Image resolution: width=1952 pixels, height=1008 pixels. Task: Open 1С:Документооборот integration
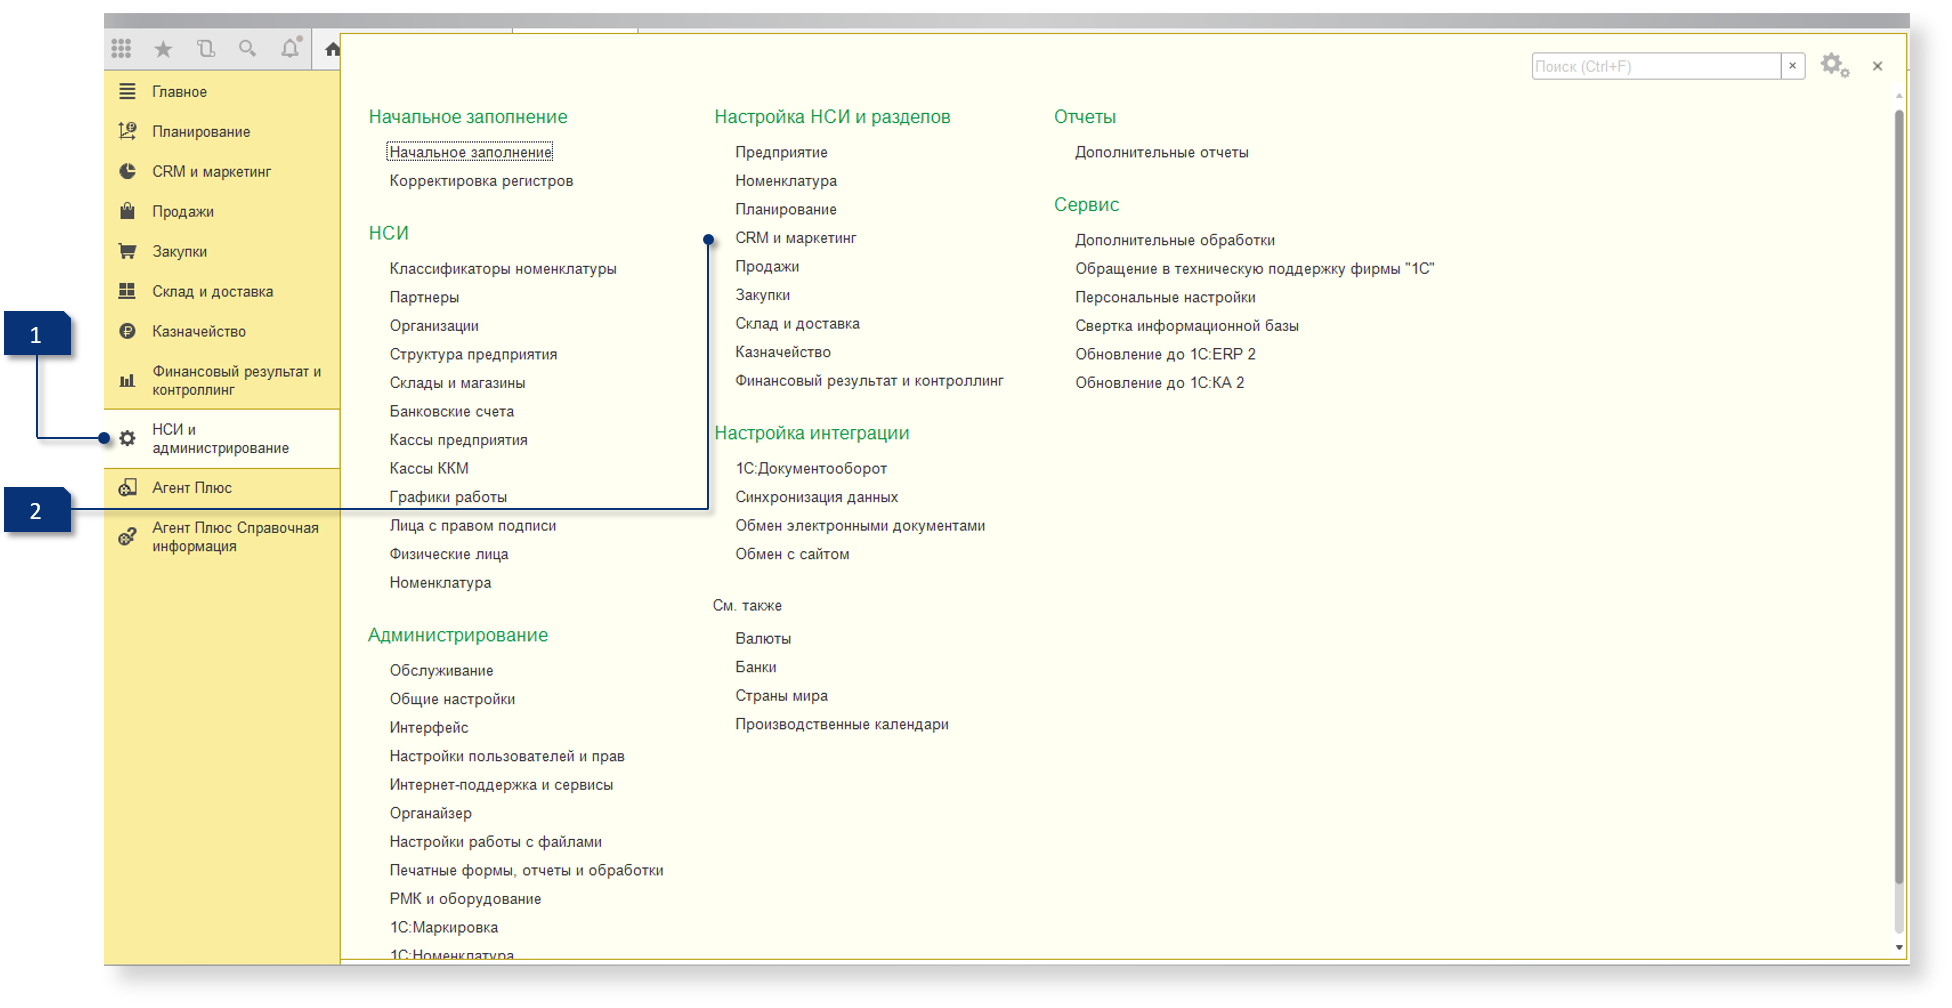(811, 468)
